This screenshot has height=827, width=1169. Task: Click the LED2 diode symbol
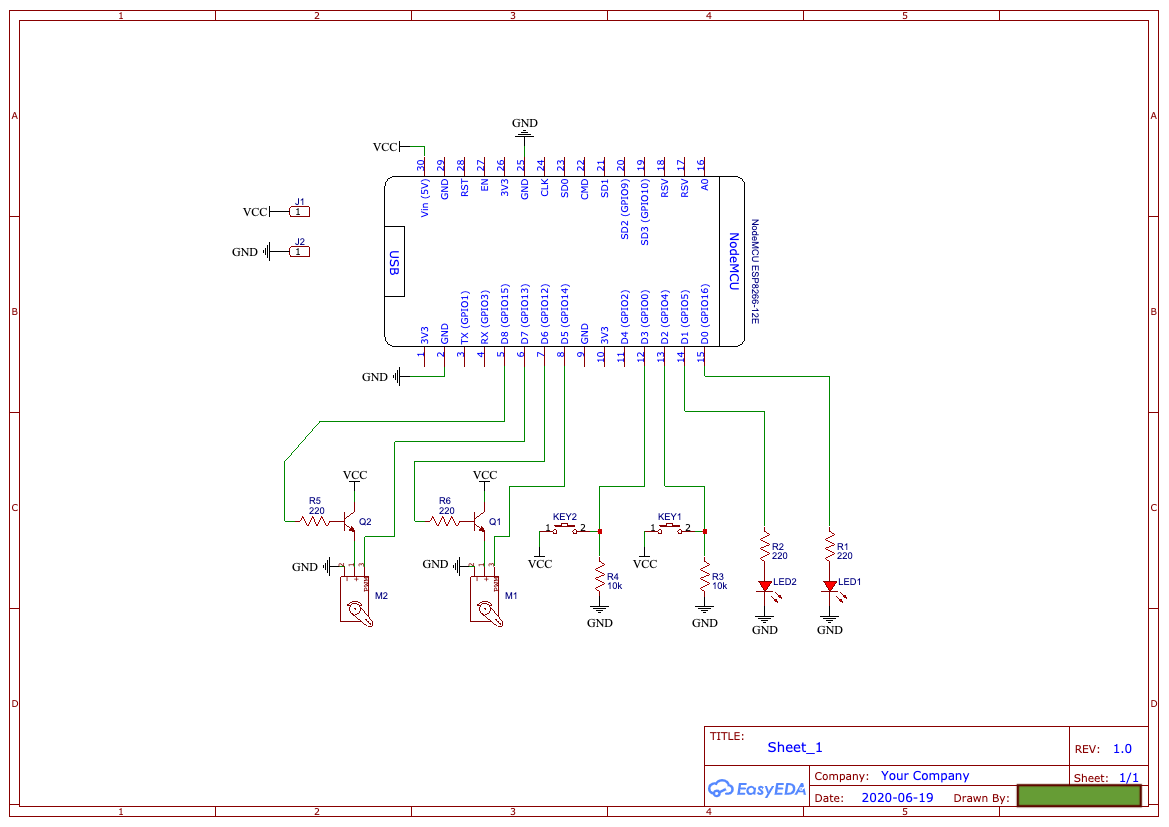(x=765, y=587)
